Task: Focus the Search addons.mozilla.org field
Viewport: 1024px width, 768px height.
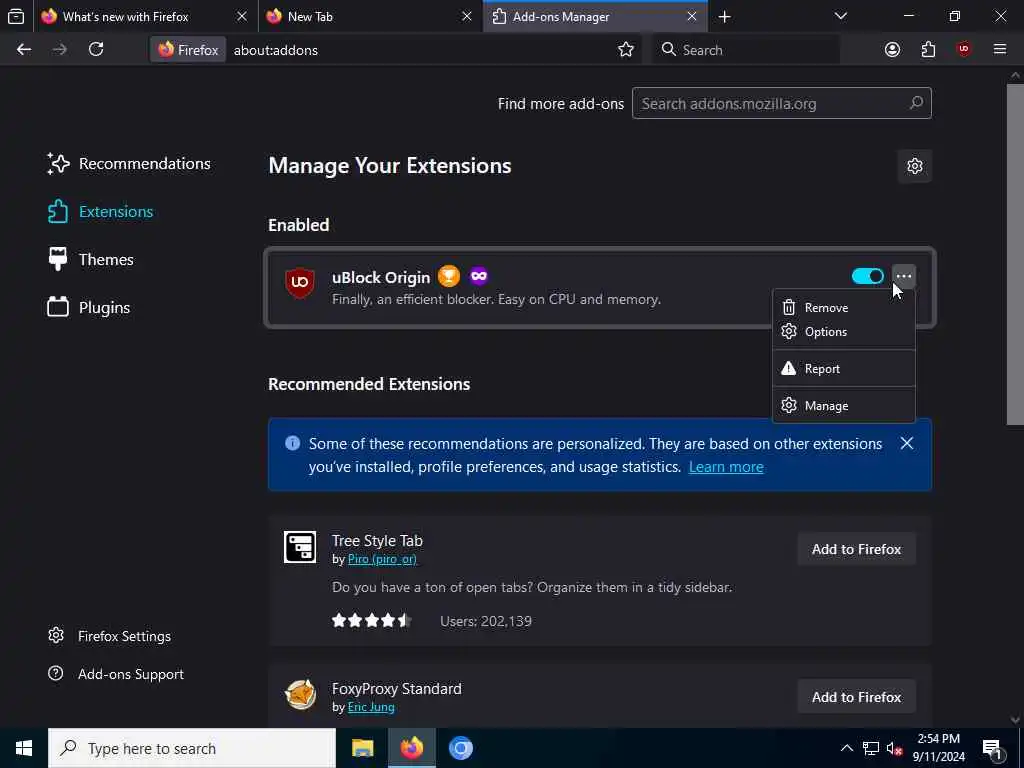Action: click(x=782, y=103)
